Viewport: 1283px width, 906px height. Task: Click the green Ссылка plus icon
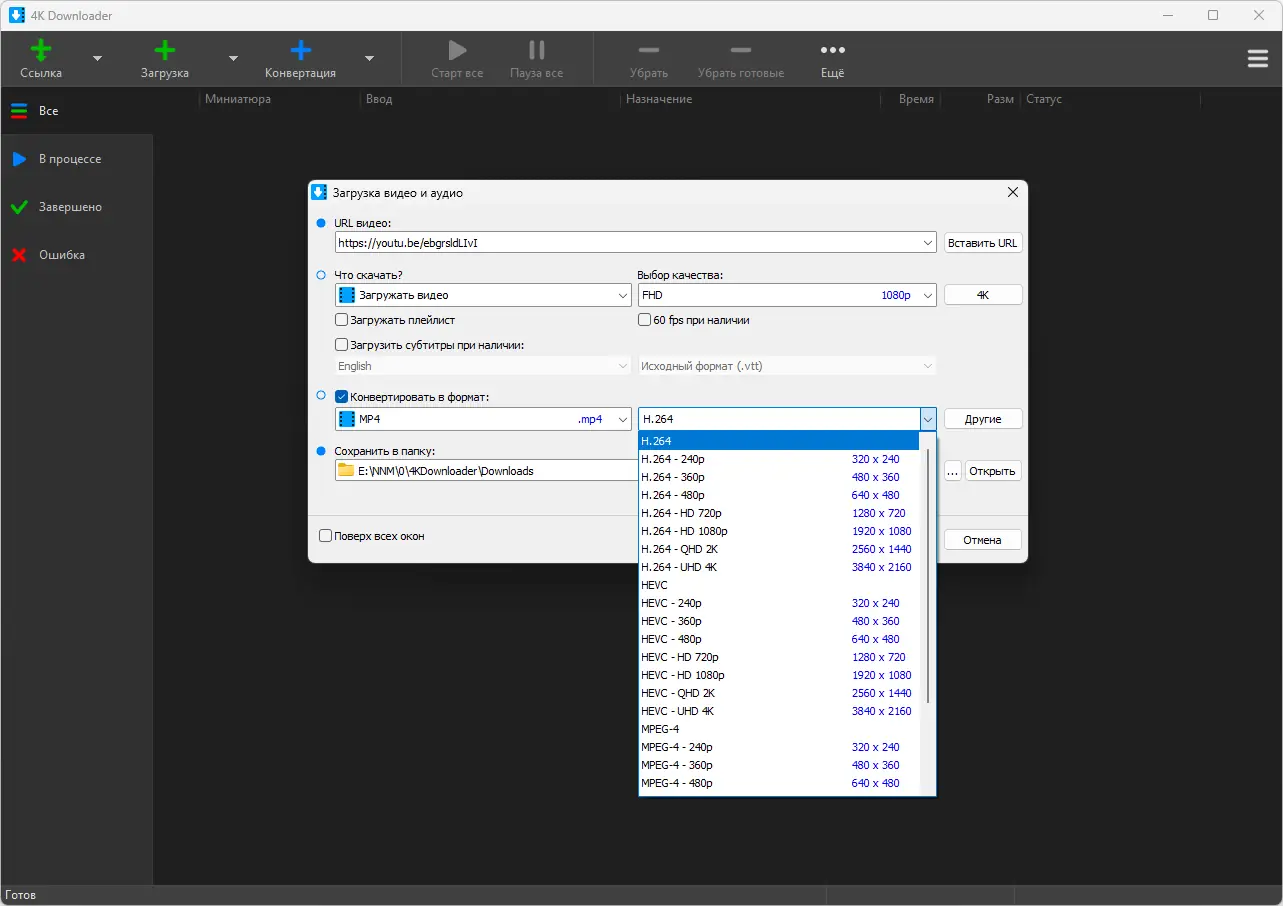[41, 51]
